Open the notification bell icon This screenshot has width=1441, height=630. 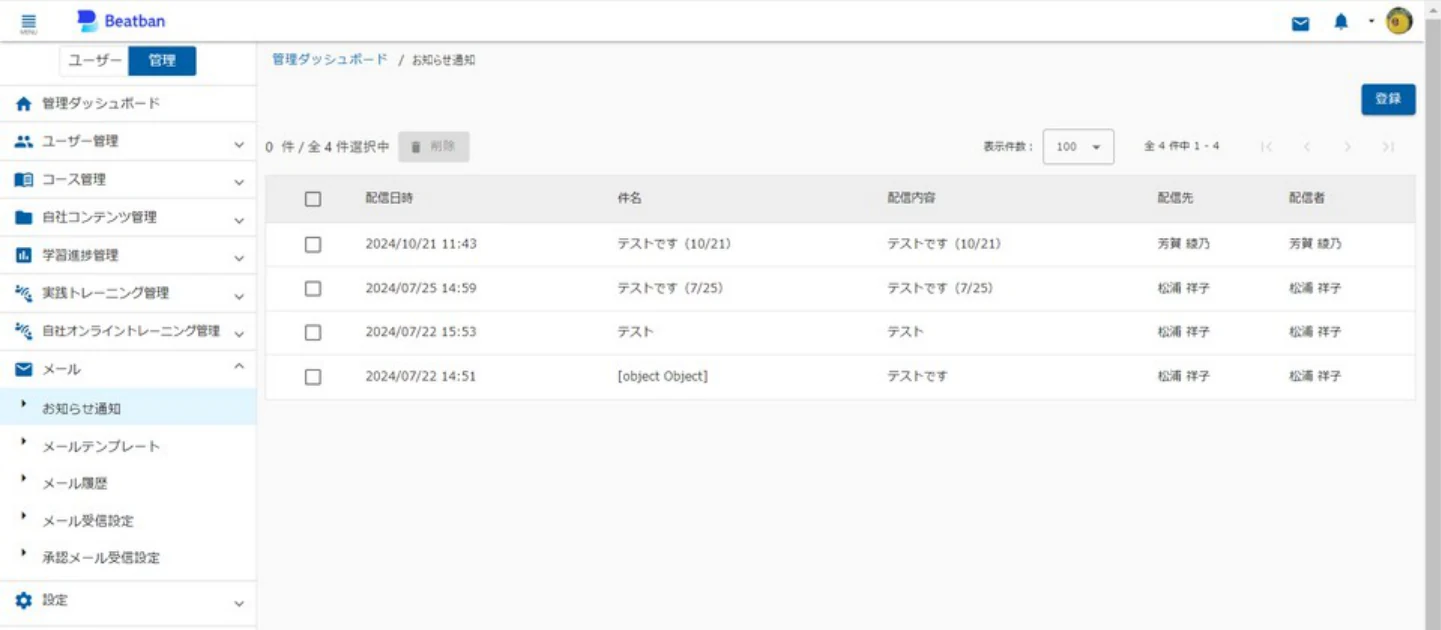tap(1341, 22)
